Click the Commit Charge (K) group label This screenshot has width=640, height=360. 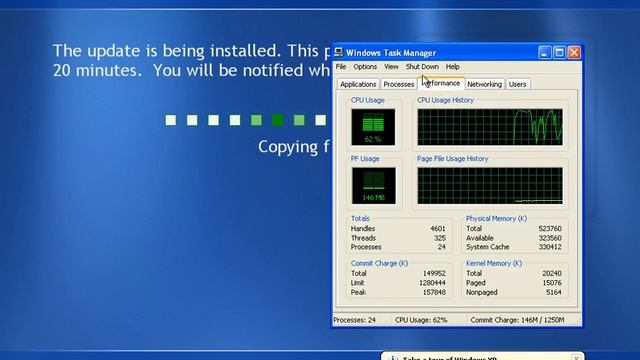[379, 263]
